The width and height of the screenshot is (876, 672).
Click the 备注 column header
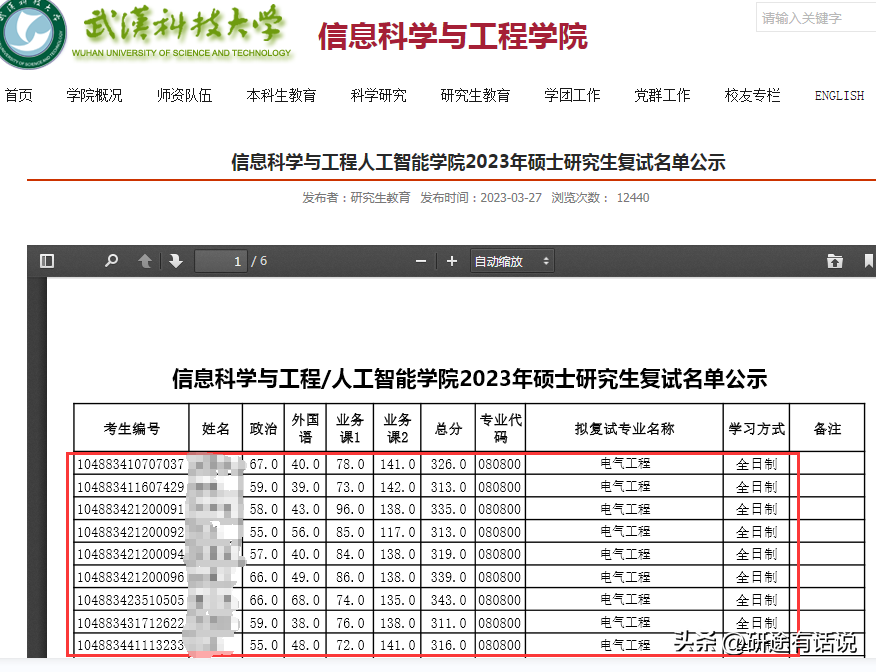coord(827,428)
